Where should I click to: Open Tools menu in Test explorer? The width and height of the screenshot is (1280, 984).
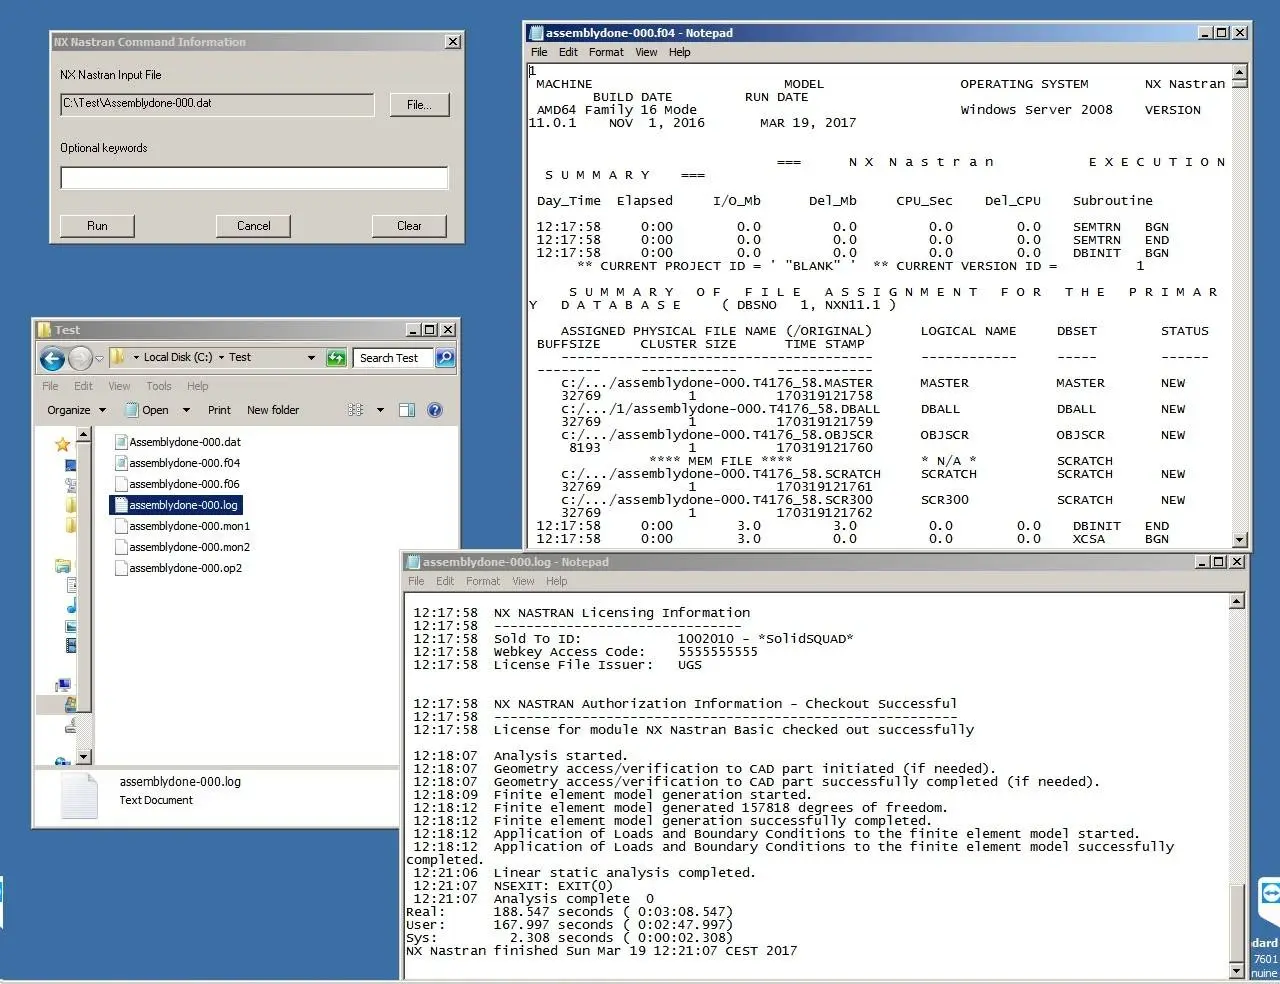[x=159, y=386]
